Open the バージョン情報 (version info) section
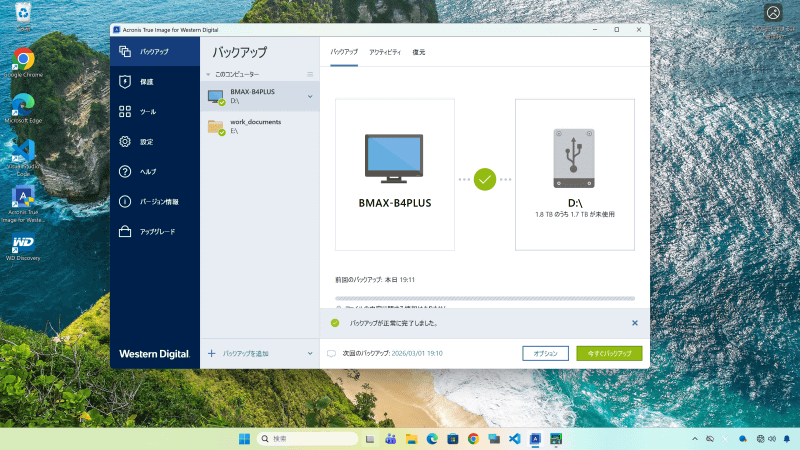 coord(155,202)
